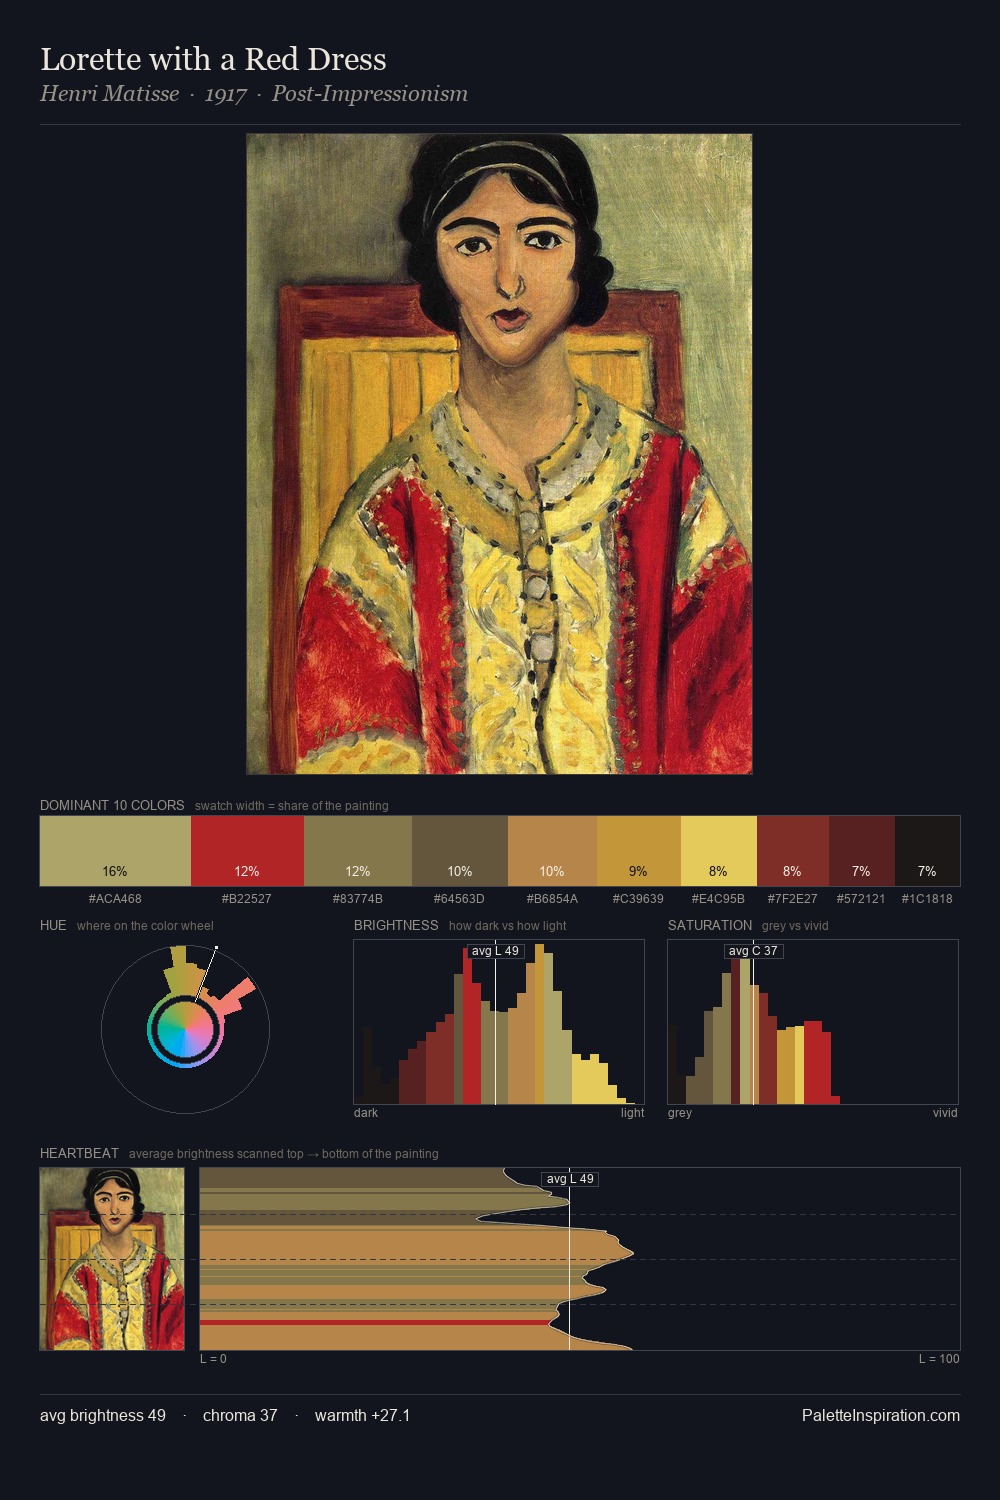
Task: Click the 'DOMINANT 10 COLORS' heading
Action: (112, 805)
